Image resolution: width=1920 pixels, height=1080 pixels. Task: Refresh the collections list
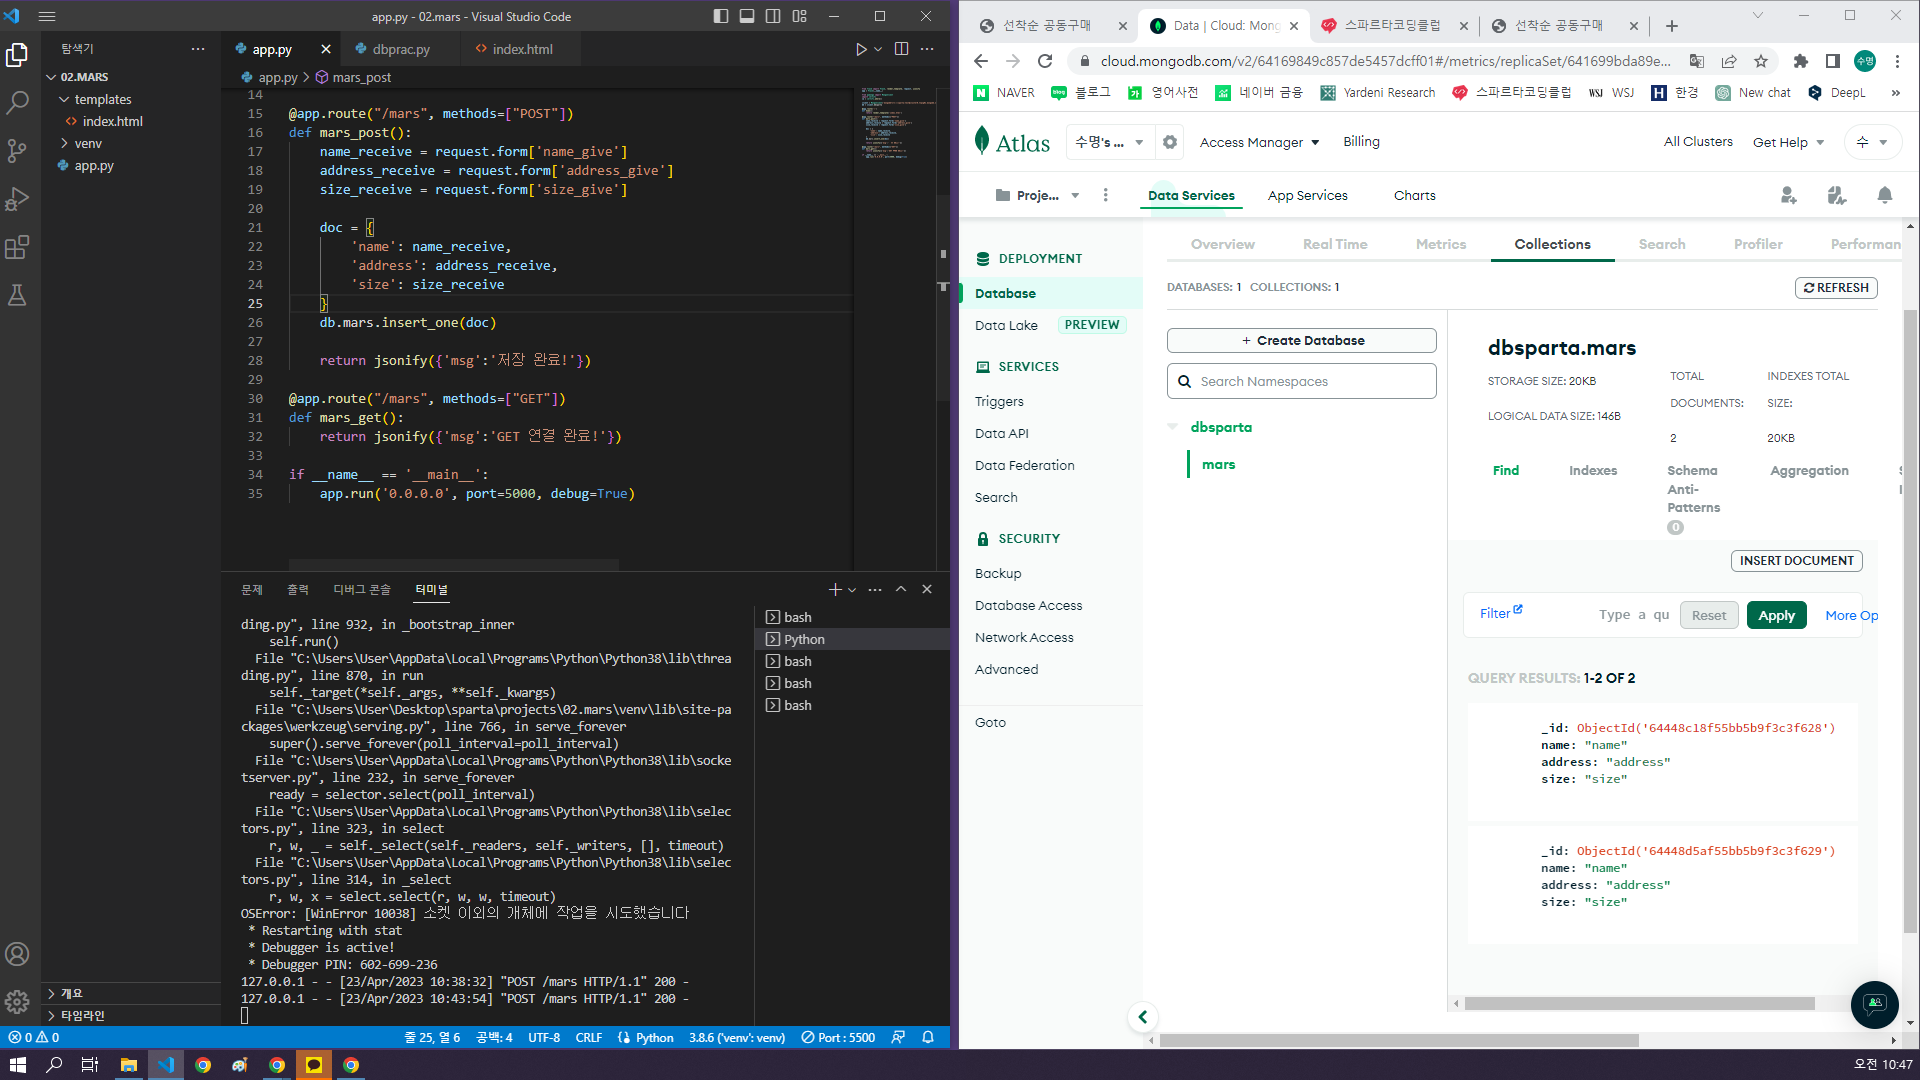[1836, 288]
